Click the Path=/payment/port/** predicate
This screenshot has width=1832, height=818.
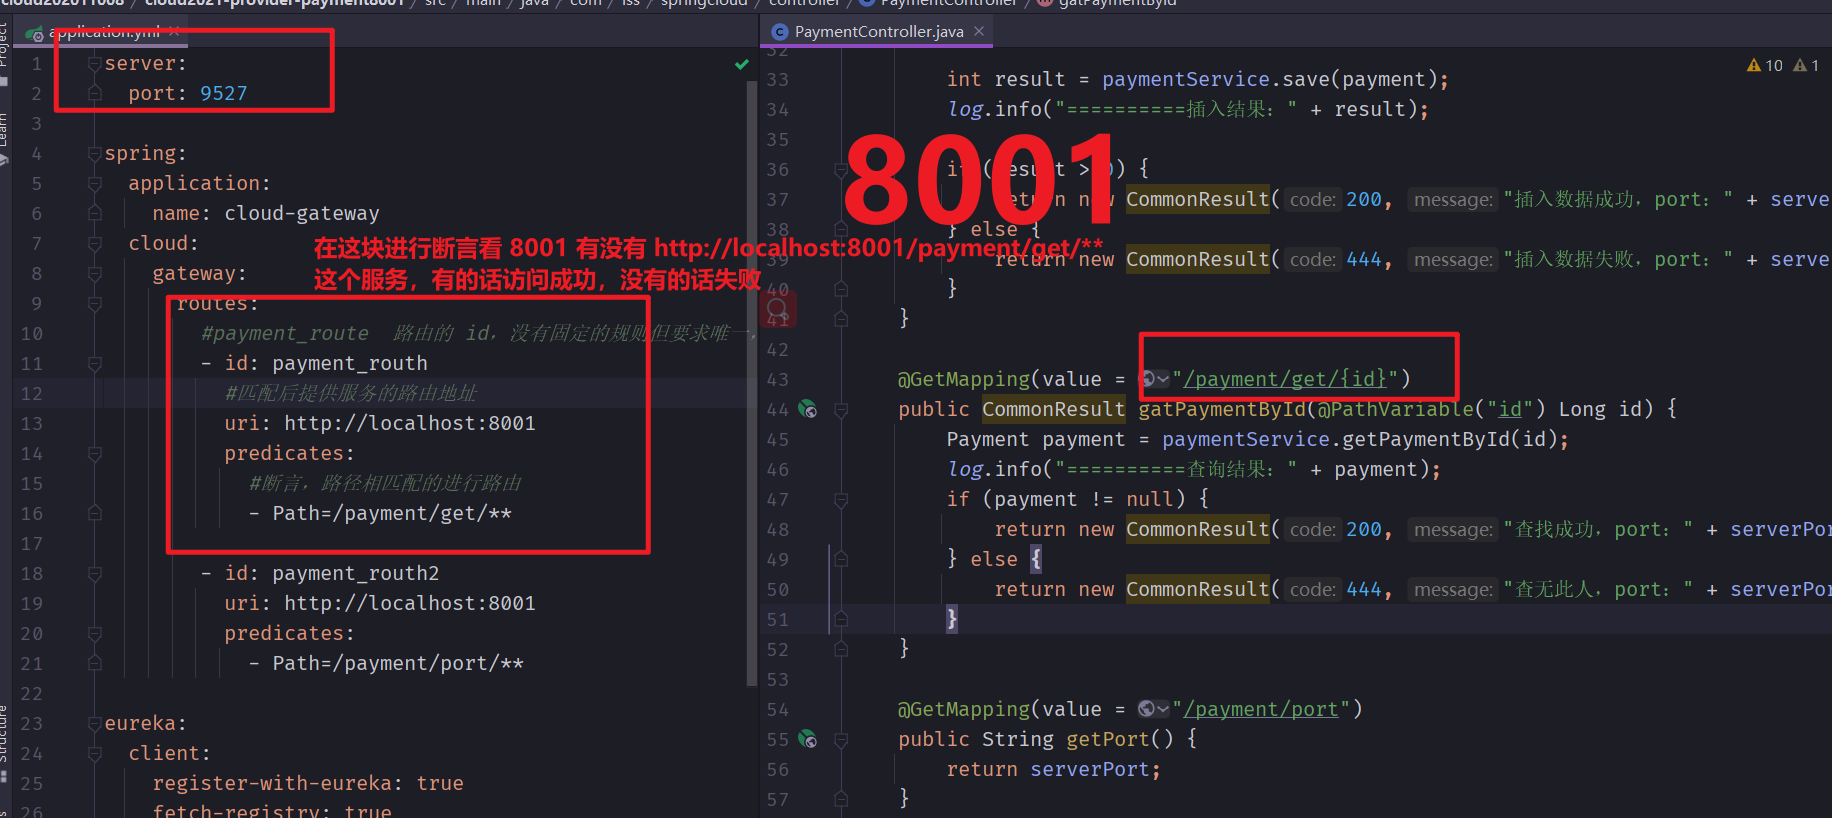(x=398, y=663)
